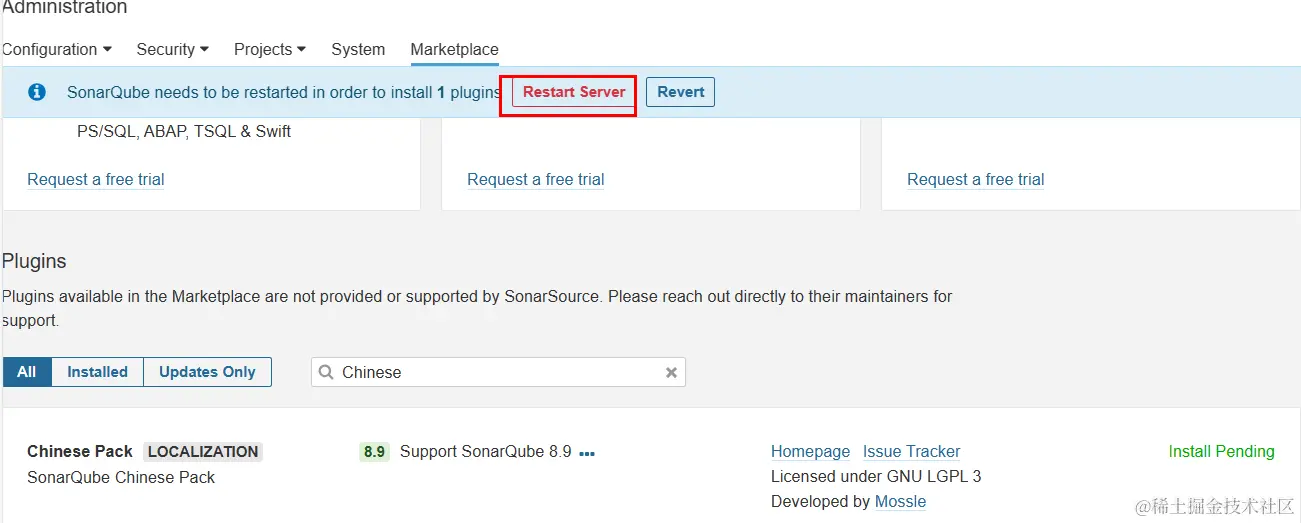Click the 8.9 version badge
The image size is (1301, 523).
[374, 452]
